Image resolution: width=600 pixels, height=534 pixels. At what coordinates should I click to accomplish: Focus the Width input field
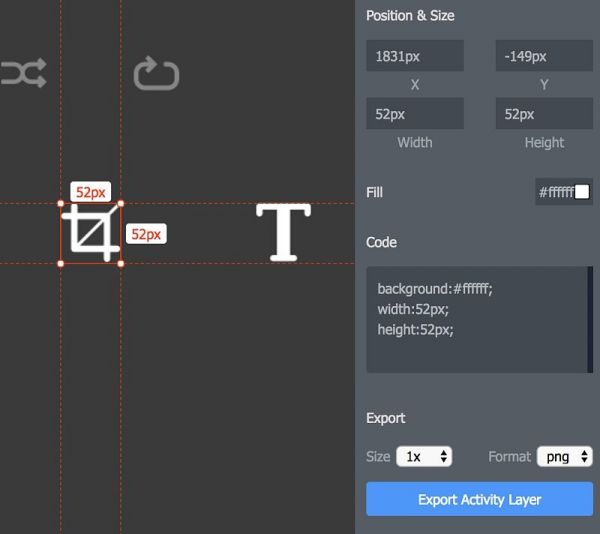tap(415, 114)
